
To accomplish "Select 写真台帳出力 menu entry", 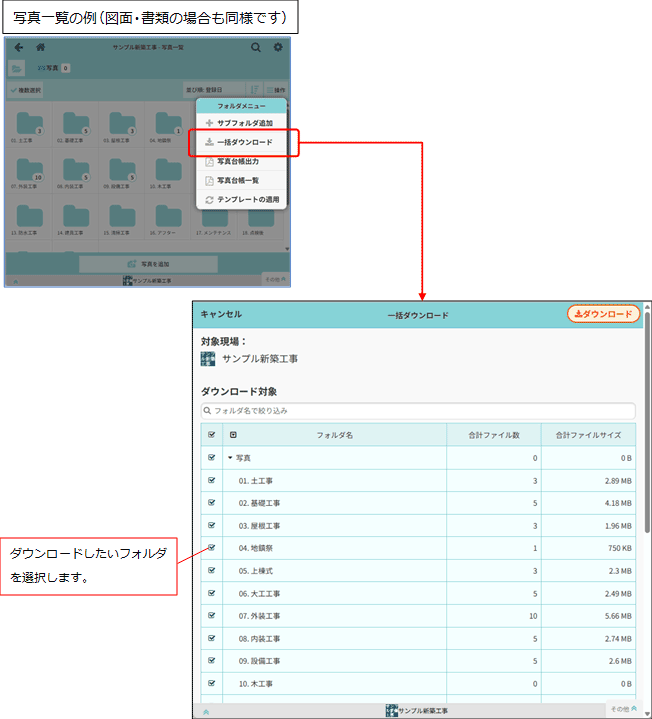I will tap(241, 161).
